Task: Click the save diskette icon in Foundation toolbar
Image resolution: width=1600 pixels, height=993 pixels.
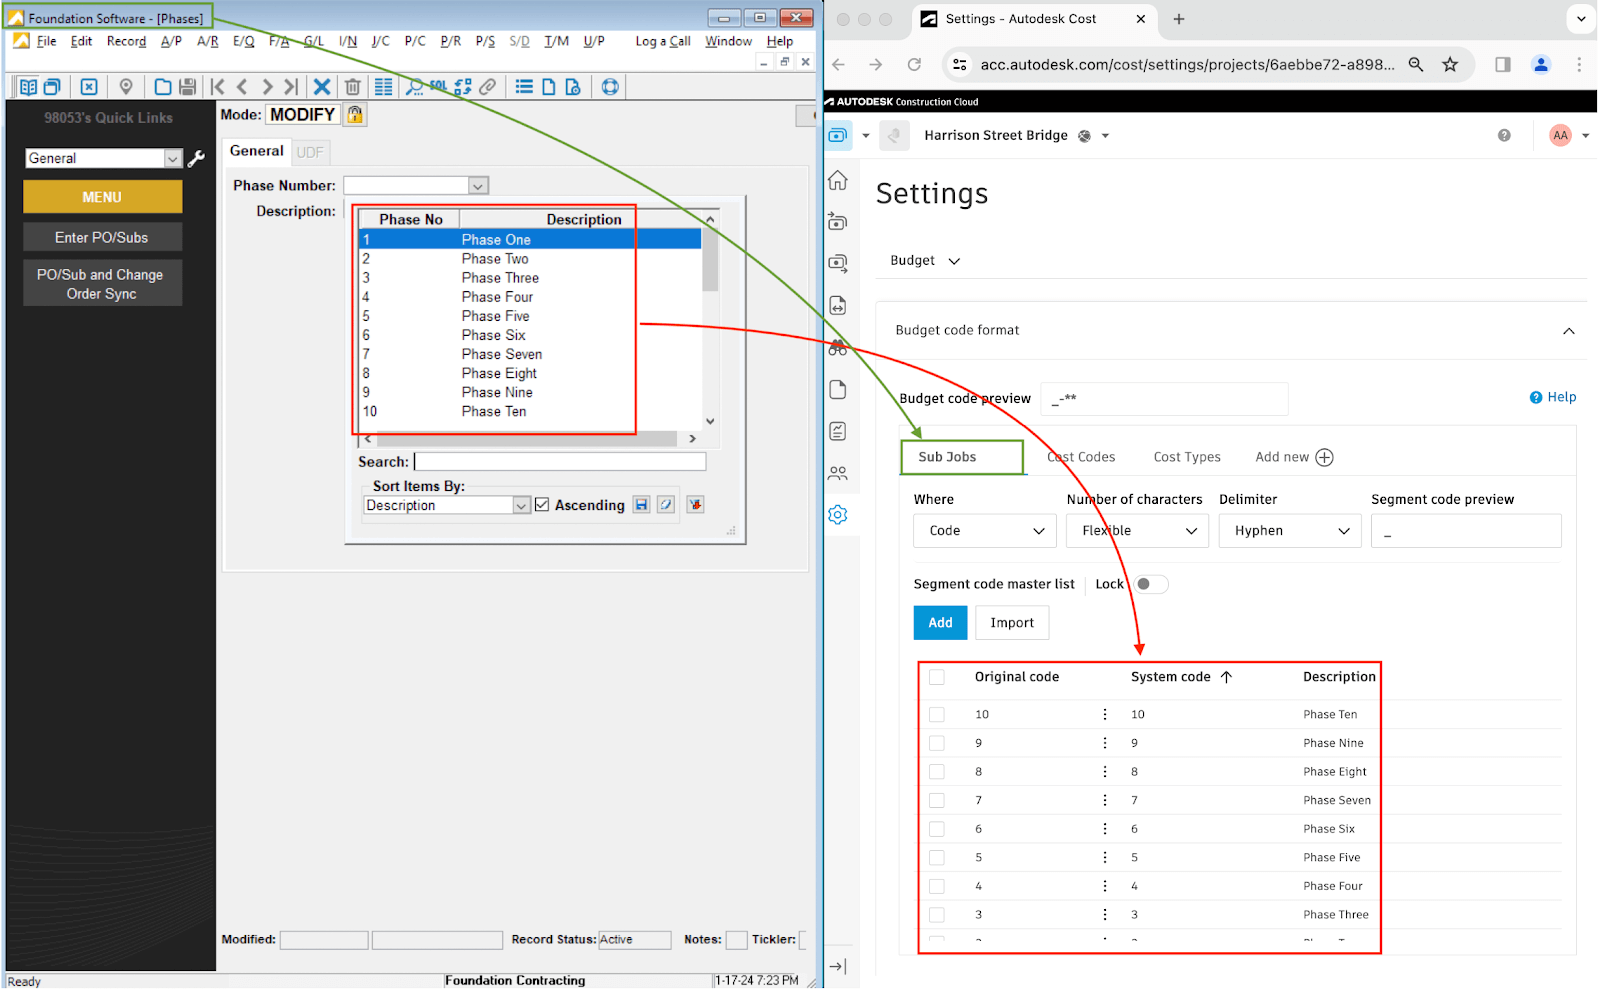Action: point(187,87)
